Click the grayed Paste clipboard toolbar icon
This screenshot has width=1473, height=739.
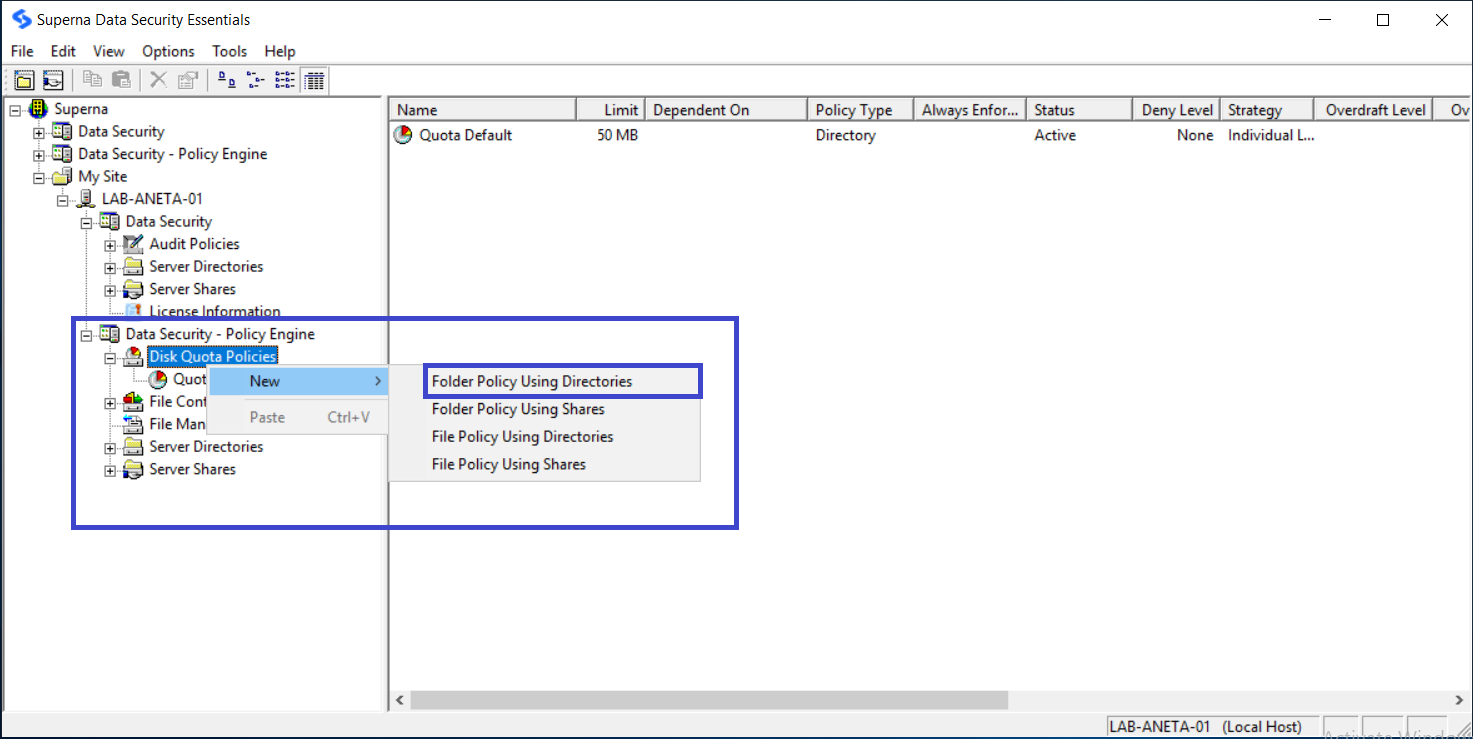[x=121, y=80]
